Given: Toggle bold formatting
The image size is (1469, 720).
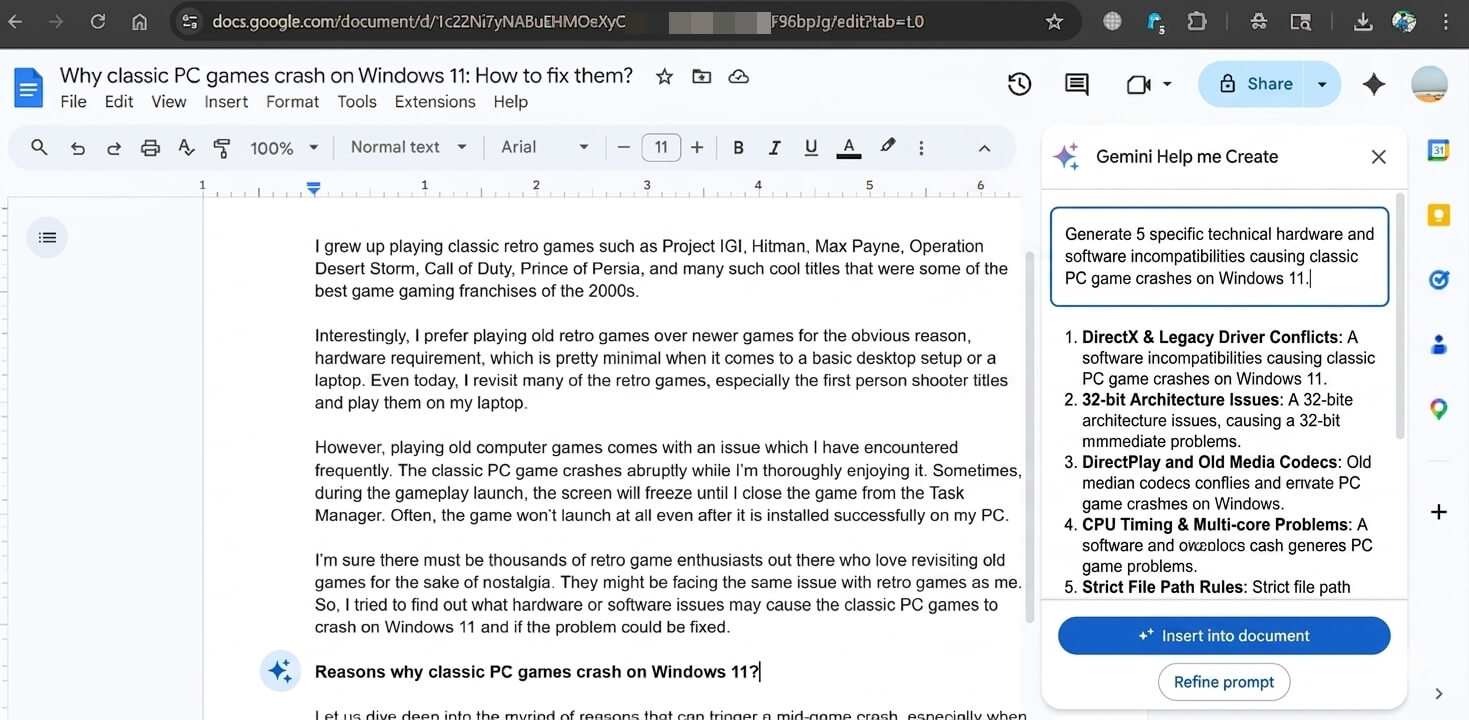Looking at the screenshot, I should pos(738,146).
